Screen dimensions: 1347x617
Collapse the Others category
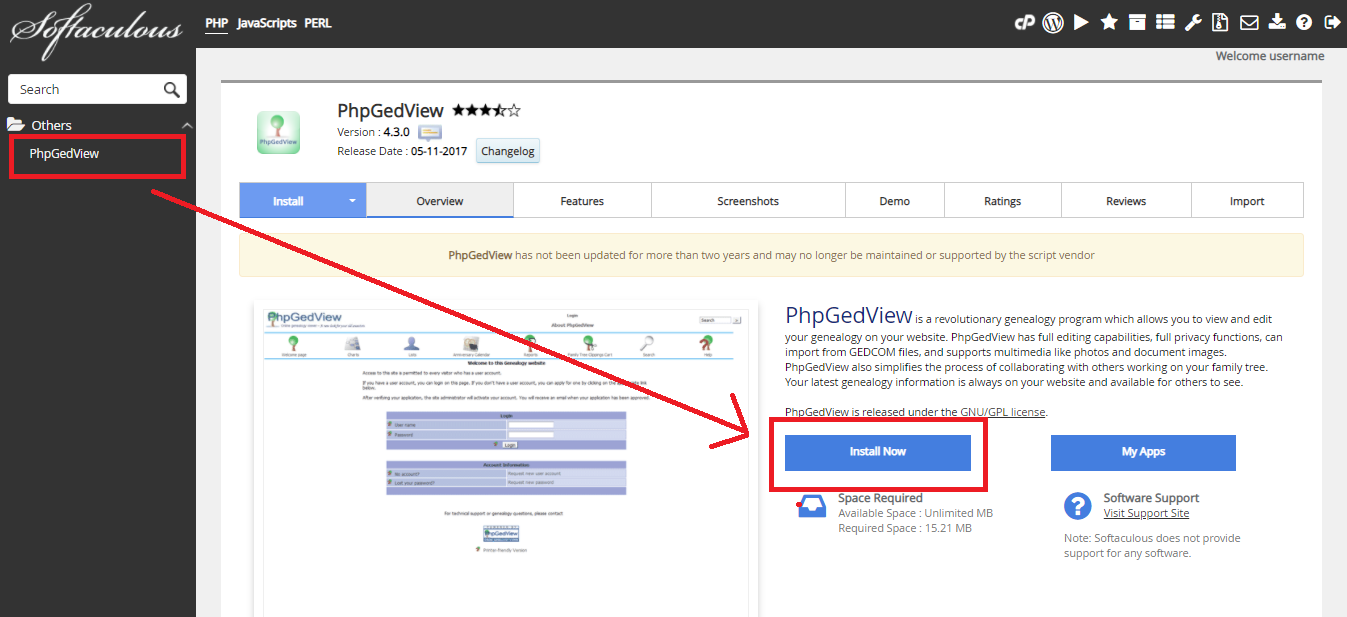click(186, 125)
